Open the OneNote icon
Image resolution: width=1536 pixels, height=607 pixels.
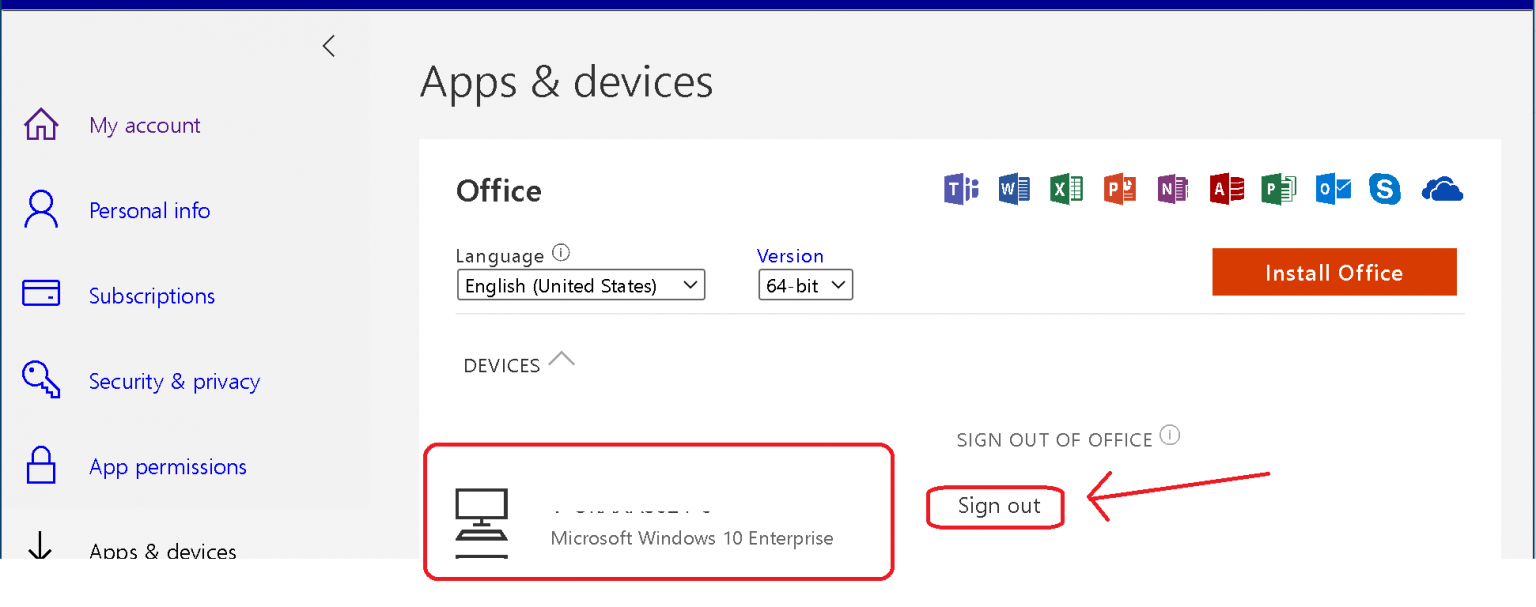[1172, 189]
